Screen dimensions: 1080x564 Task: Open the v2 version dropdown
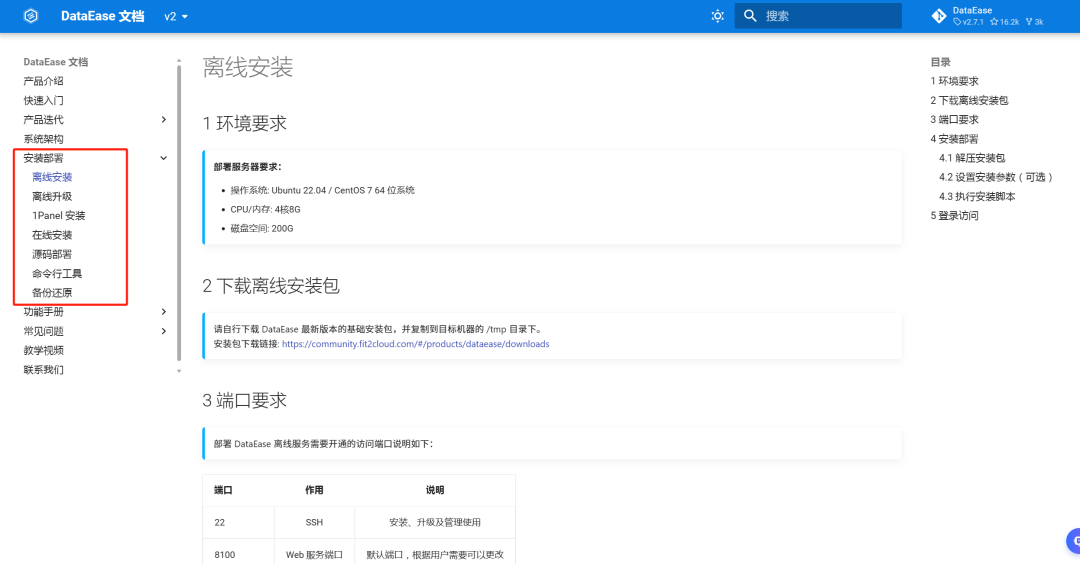(176, 17)
